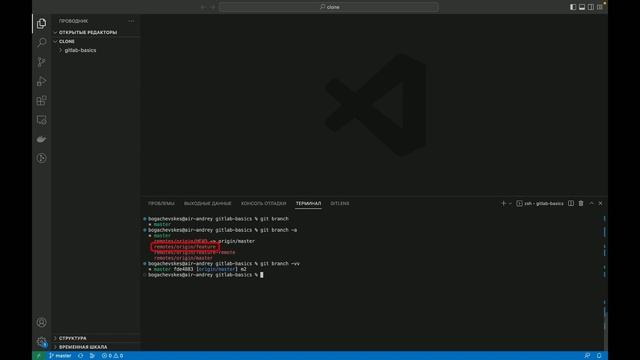Kill the terminal with trash icon
640x360 pixels.
pos(581,203)
